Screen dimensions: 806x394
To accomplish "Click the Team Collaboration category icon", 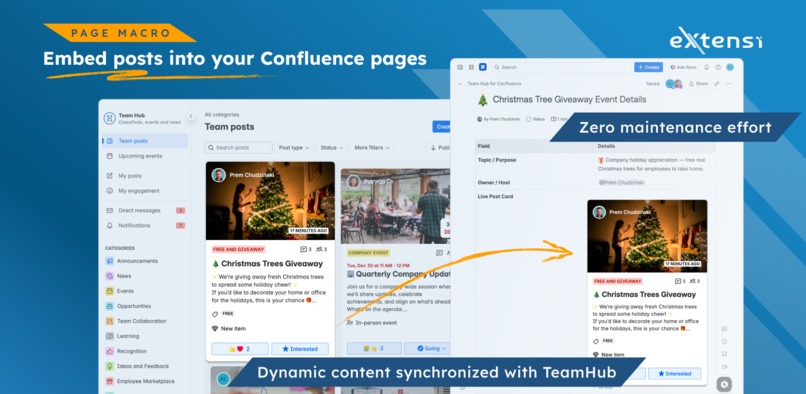I will [x=109, y=321].
